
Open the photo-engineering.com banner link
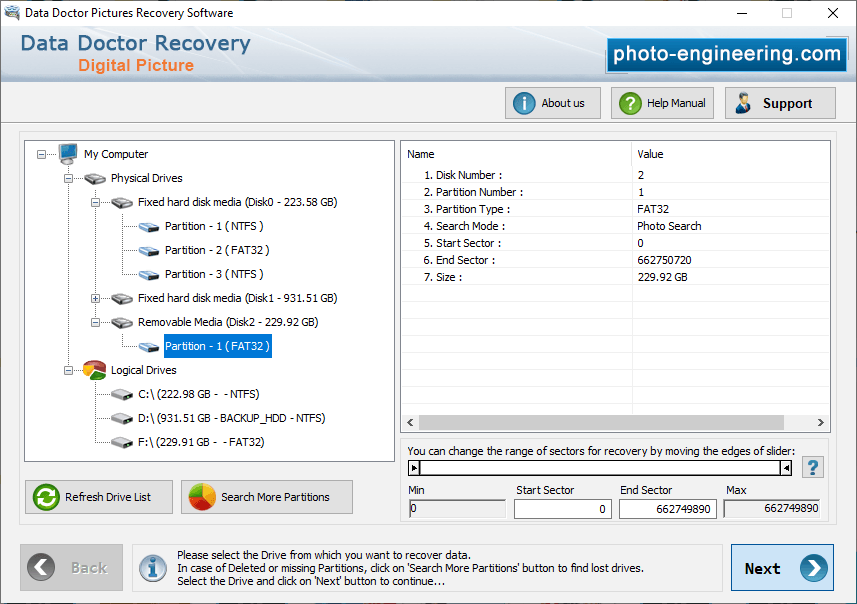point(727,54)
